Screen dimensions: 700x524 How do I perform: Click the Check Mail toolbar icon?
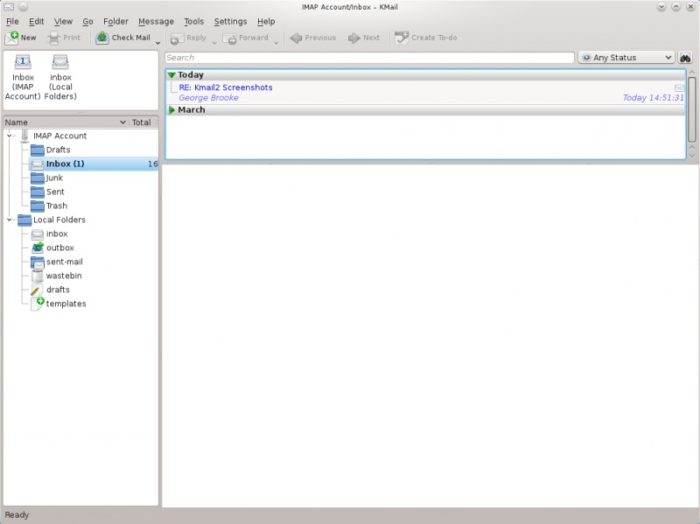[x=103, y=38]
